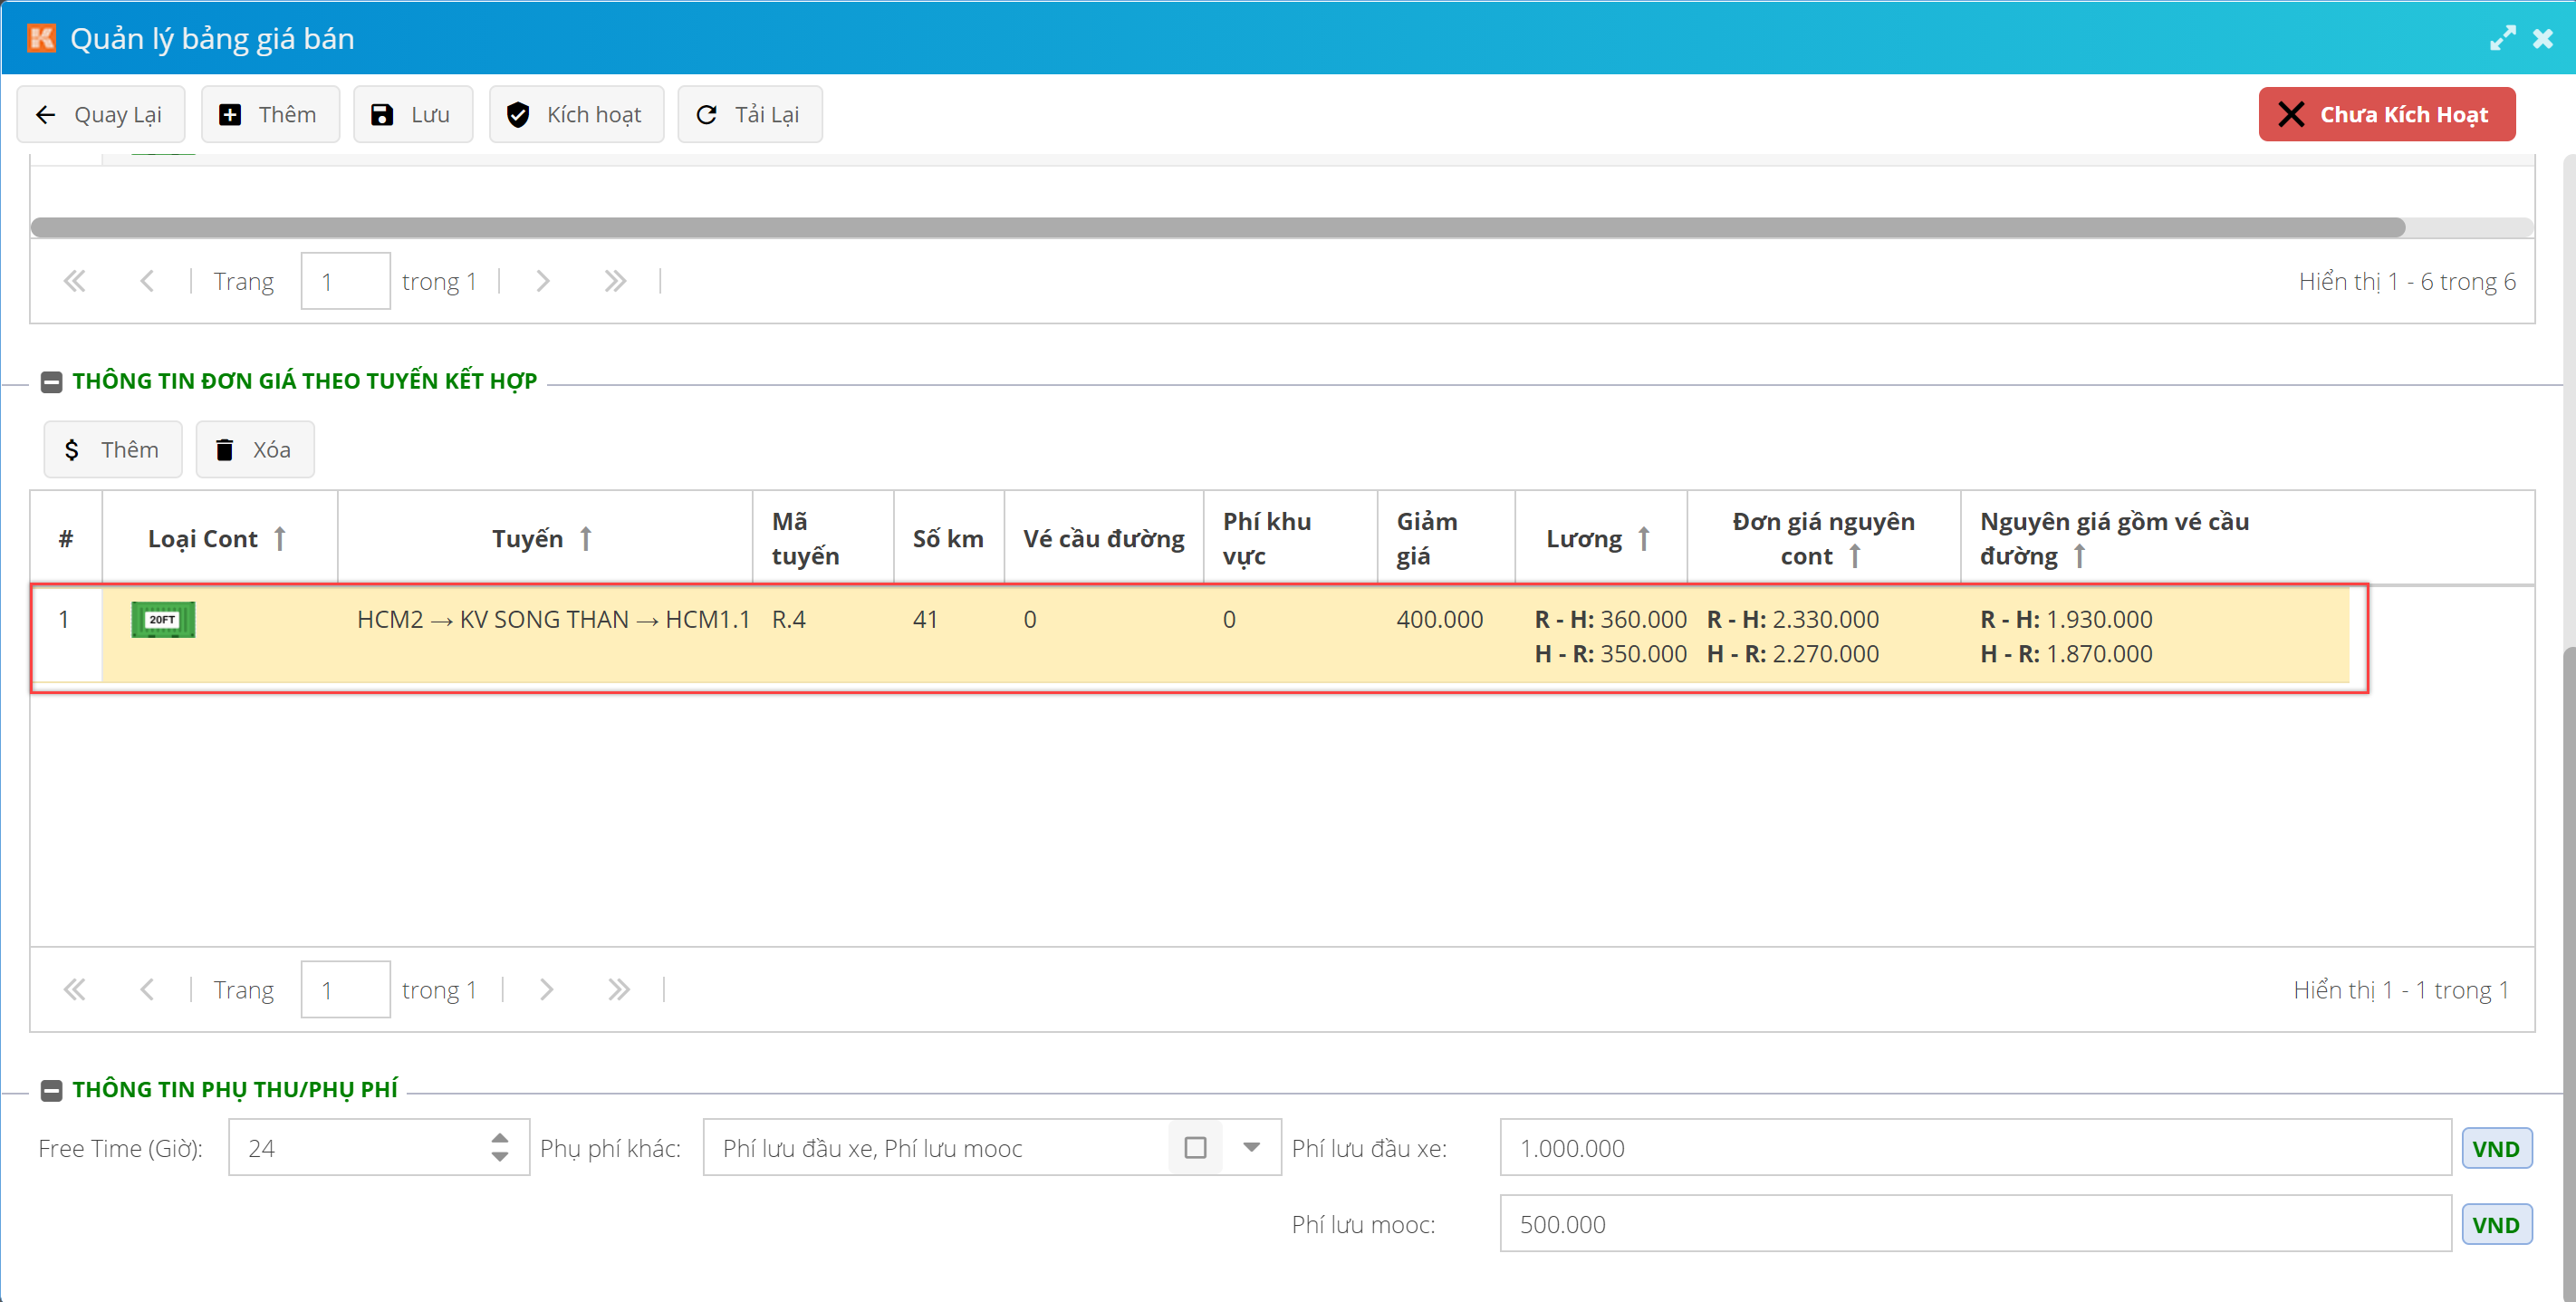Screen dimensions: 2576x1302
Task: Add price via dollar-sign Thêm button
Action: tap(112, 450)
